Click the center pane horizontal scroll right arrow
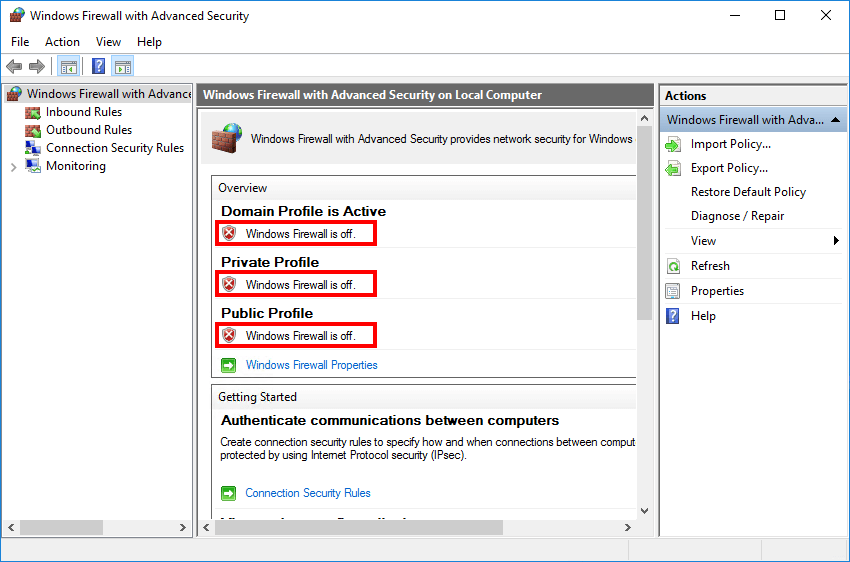850x562 pixels. tap(627, 527)
